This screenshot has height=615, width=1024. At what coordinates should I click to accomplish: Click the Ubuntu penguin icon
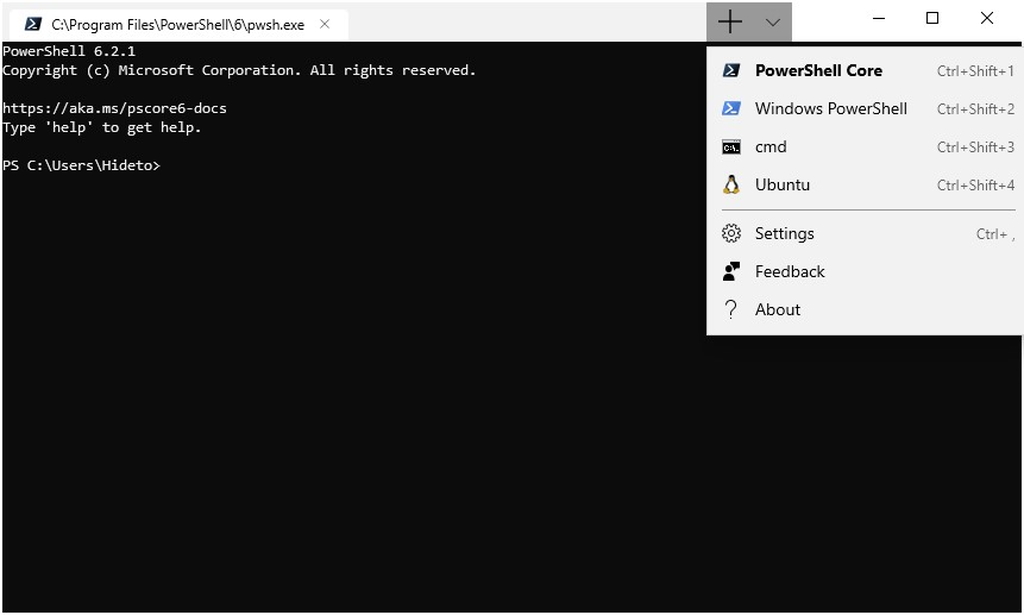pyautogui.click(x=731, y=184)
